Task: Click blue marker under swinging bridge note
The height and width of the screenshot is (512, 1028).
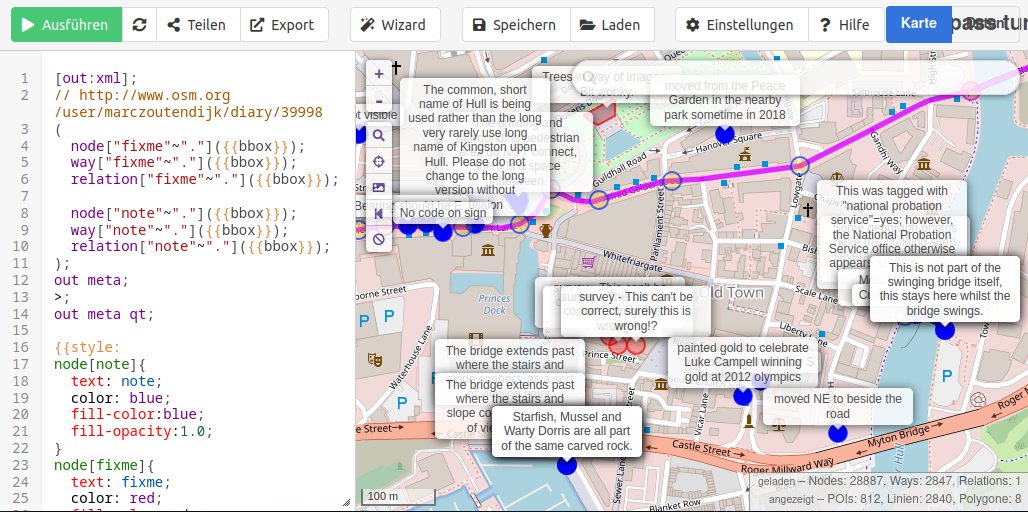Action: click(x=945, y=330)
